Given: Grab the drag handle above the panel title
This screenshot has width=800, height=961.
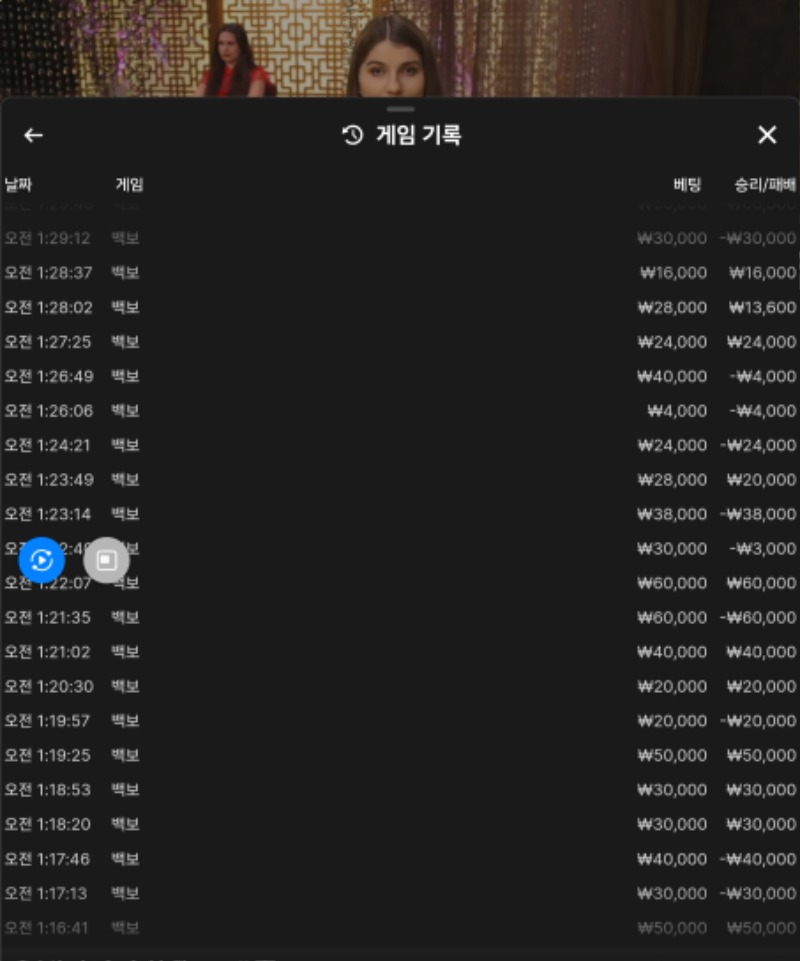Looking at the screenshot, I should pos(400,109).
